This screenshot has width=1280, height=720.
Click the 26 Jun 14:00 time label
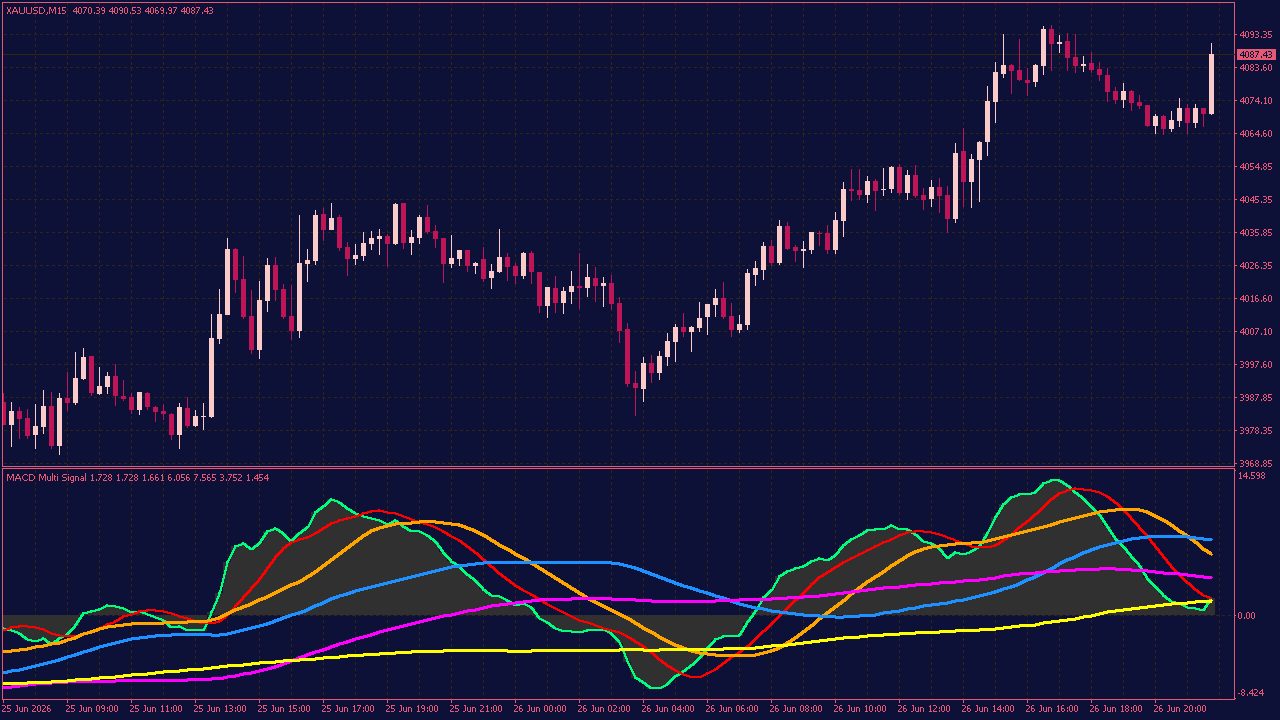coord(987,708)
